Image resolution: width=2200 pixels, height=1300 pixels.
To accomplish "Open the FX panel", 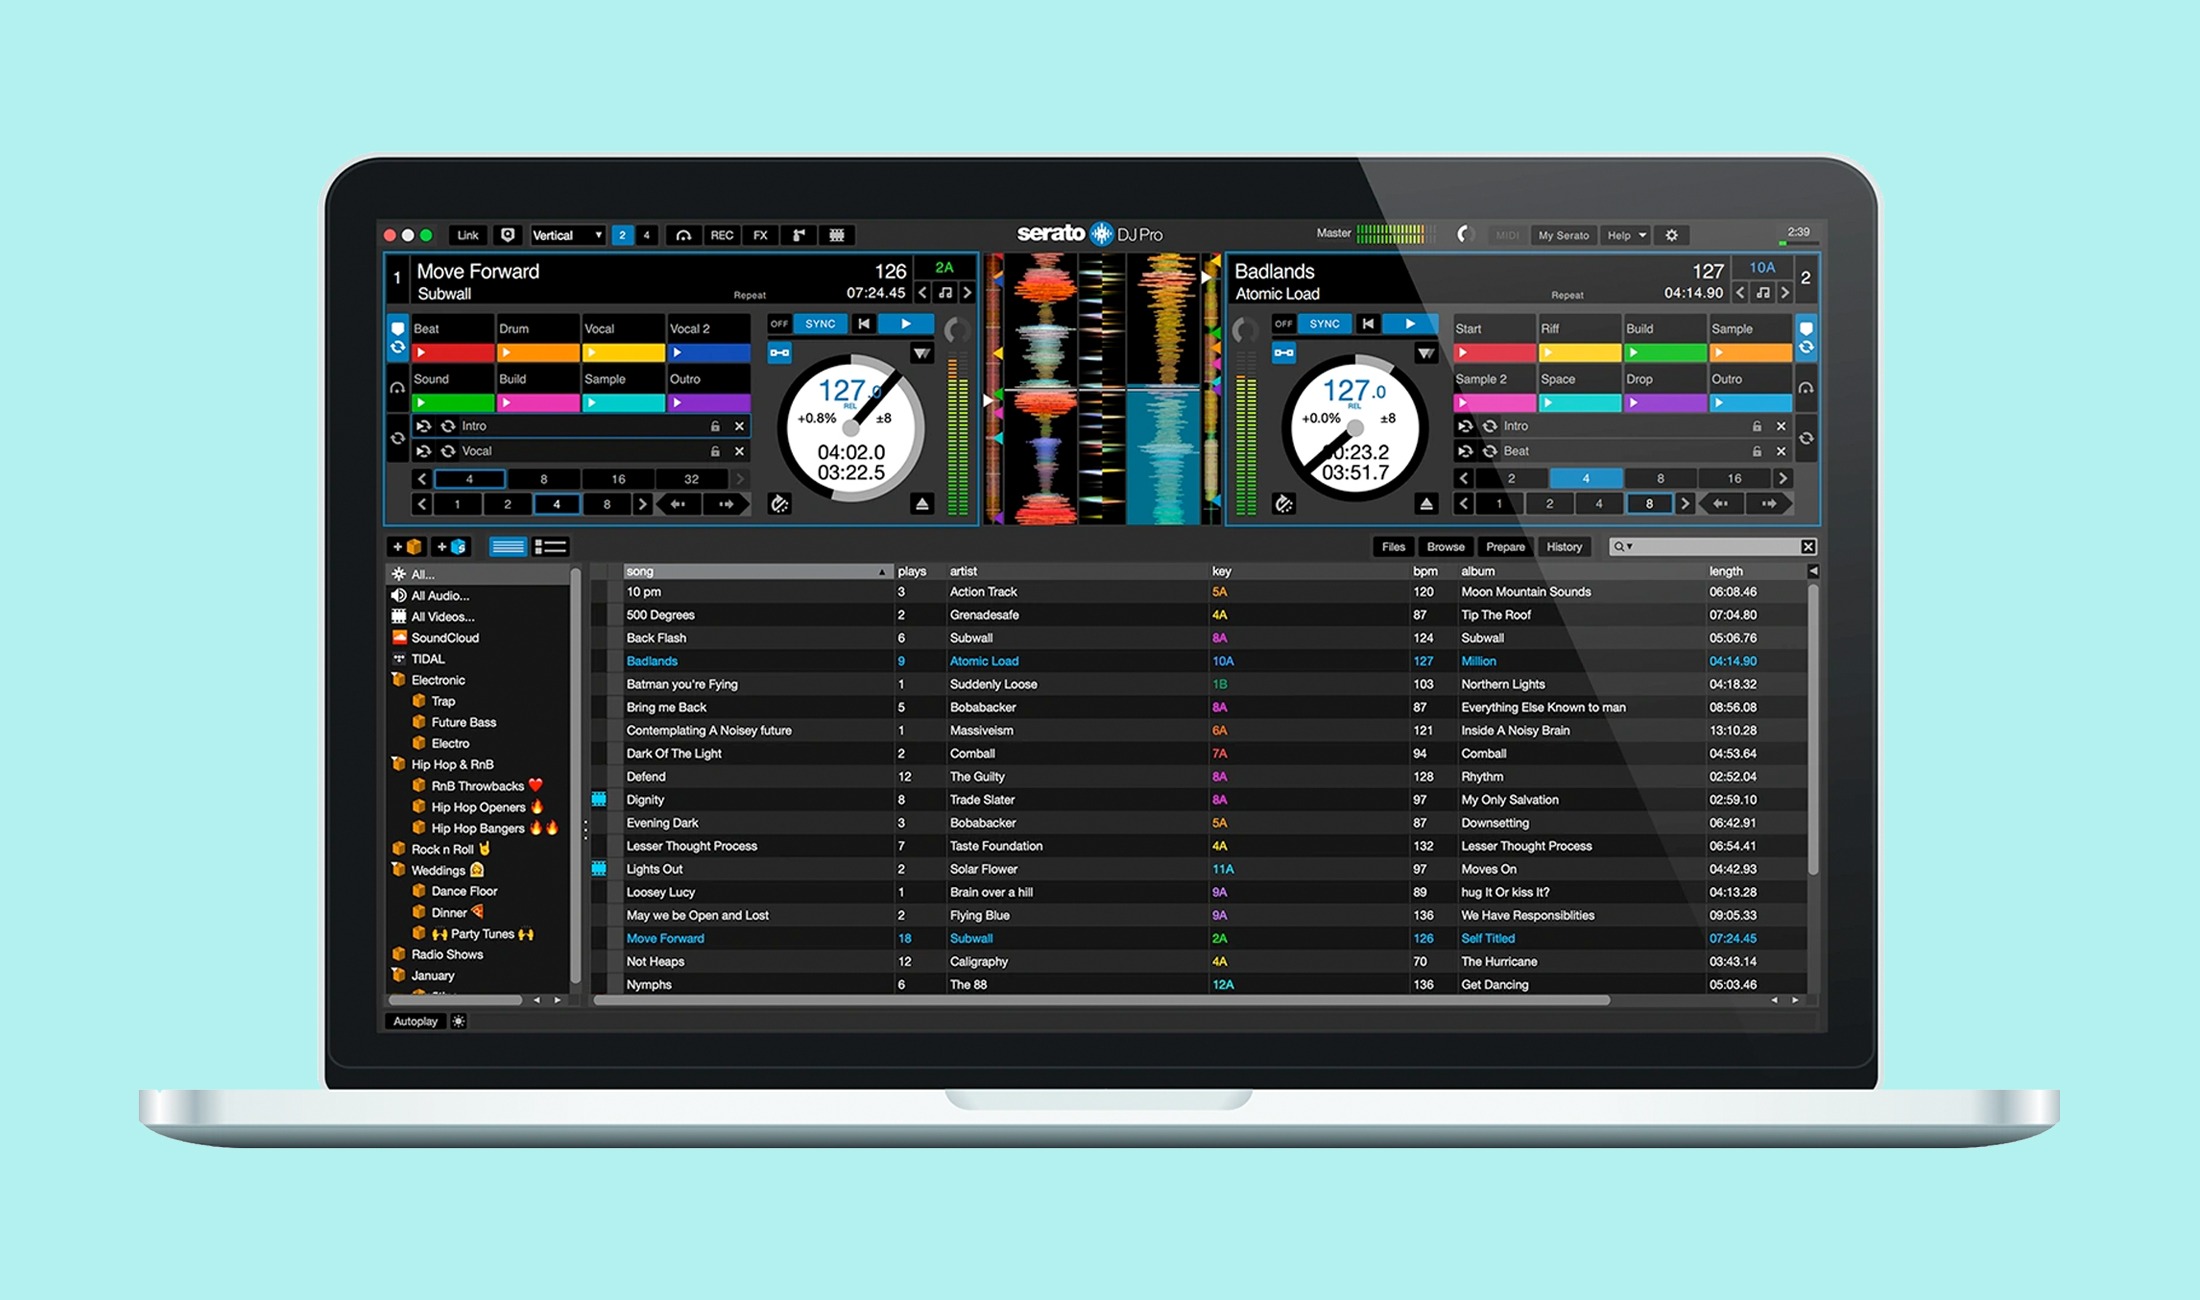I will point(760,235).
